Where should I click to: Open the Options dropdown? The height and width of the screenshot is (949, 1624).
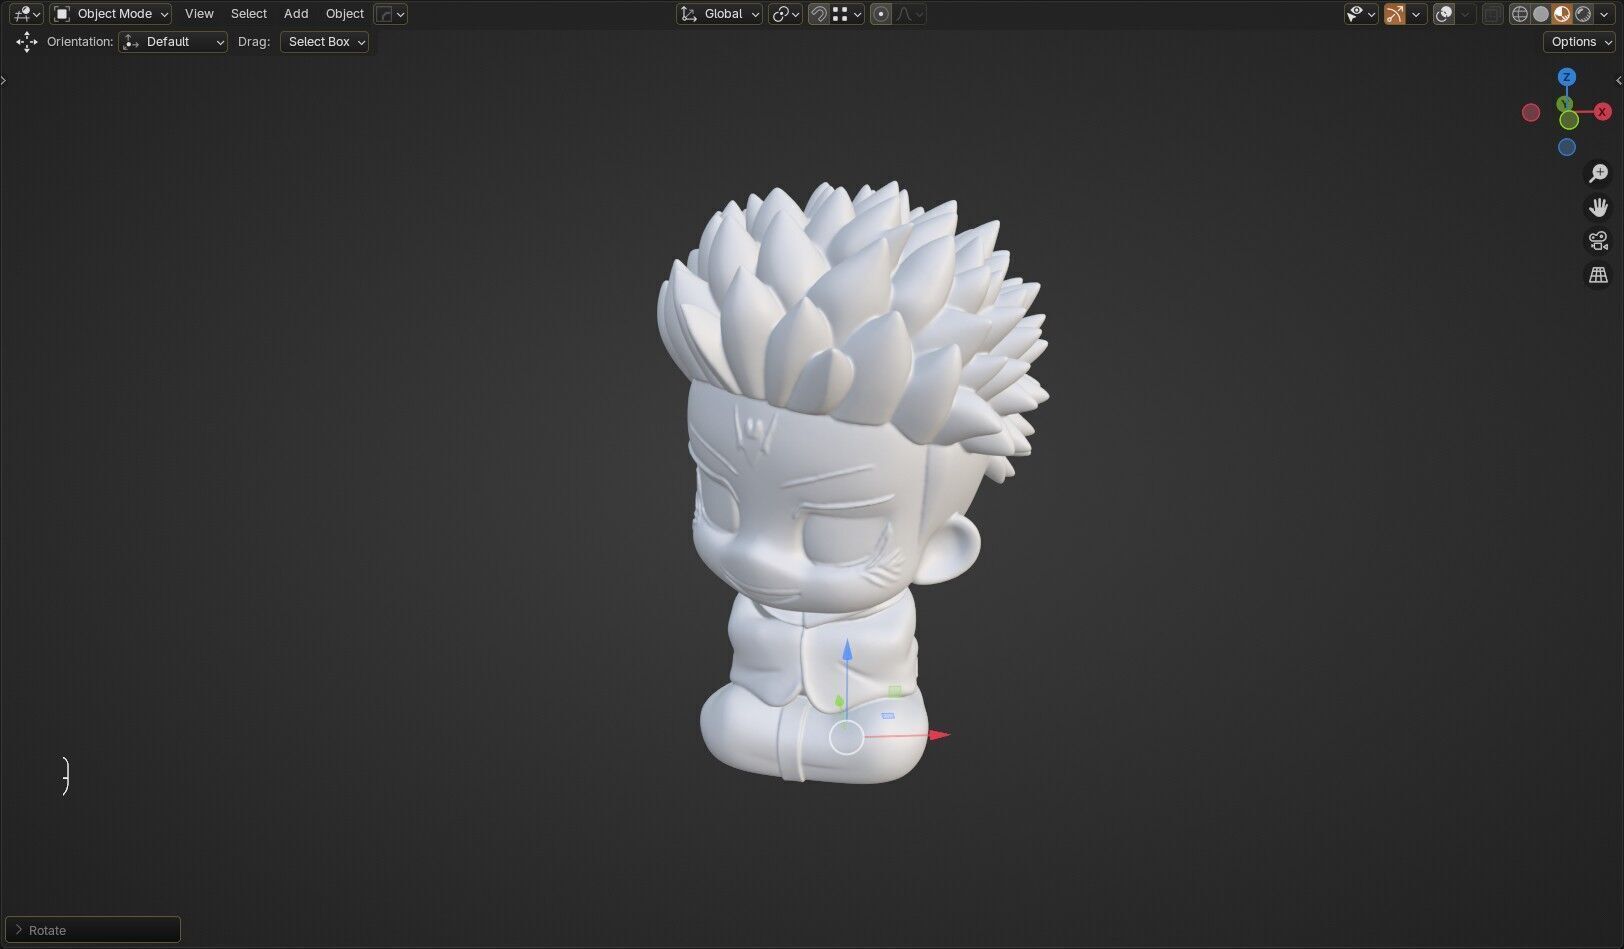pyautogui.click(x=1580, y=42)
